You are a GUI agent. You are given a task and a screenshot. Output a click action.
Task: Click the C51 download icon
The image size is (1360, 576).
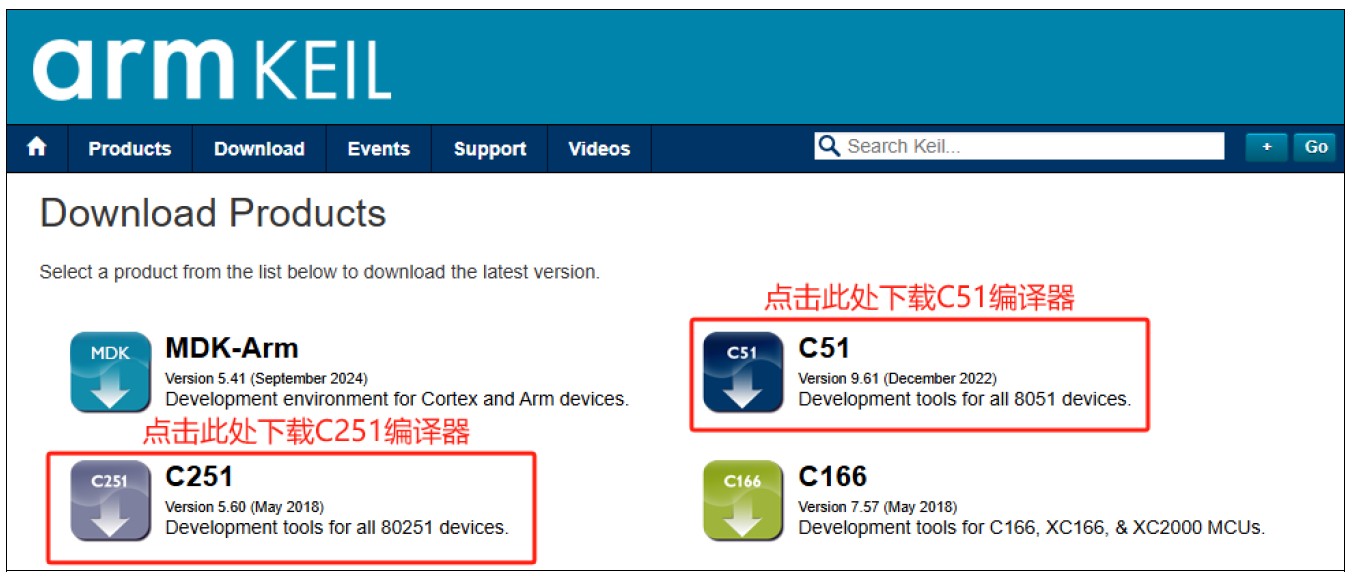pos(743,372)
